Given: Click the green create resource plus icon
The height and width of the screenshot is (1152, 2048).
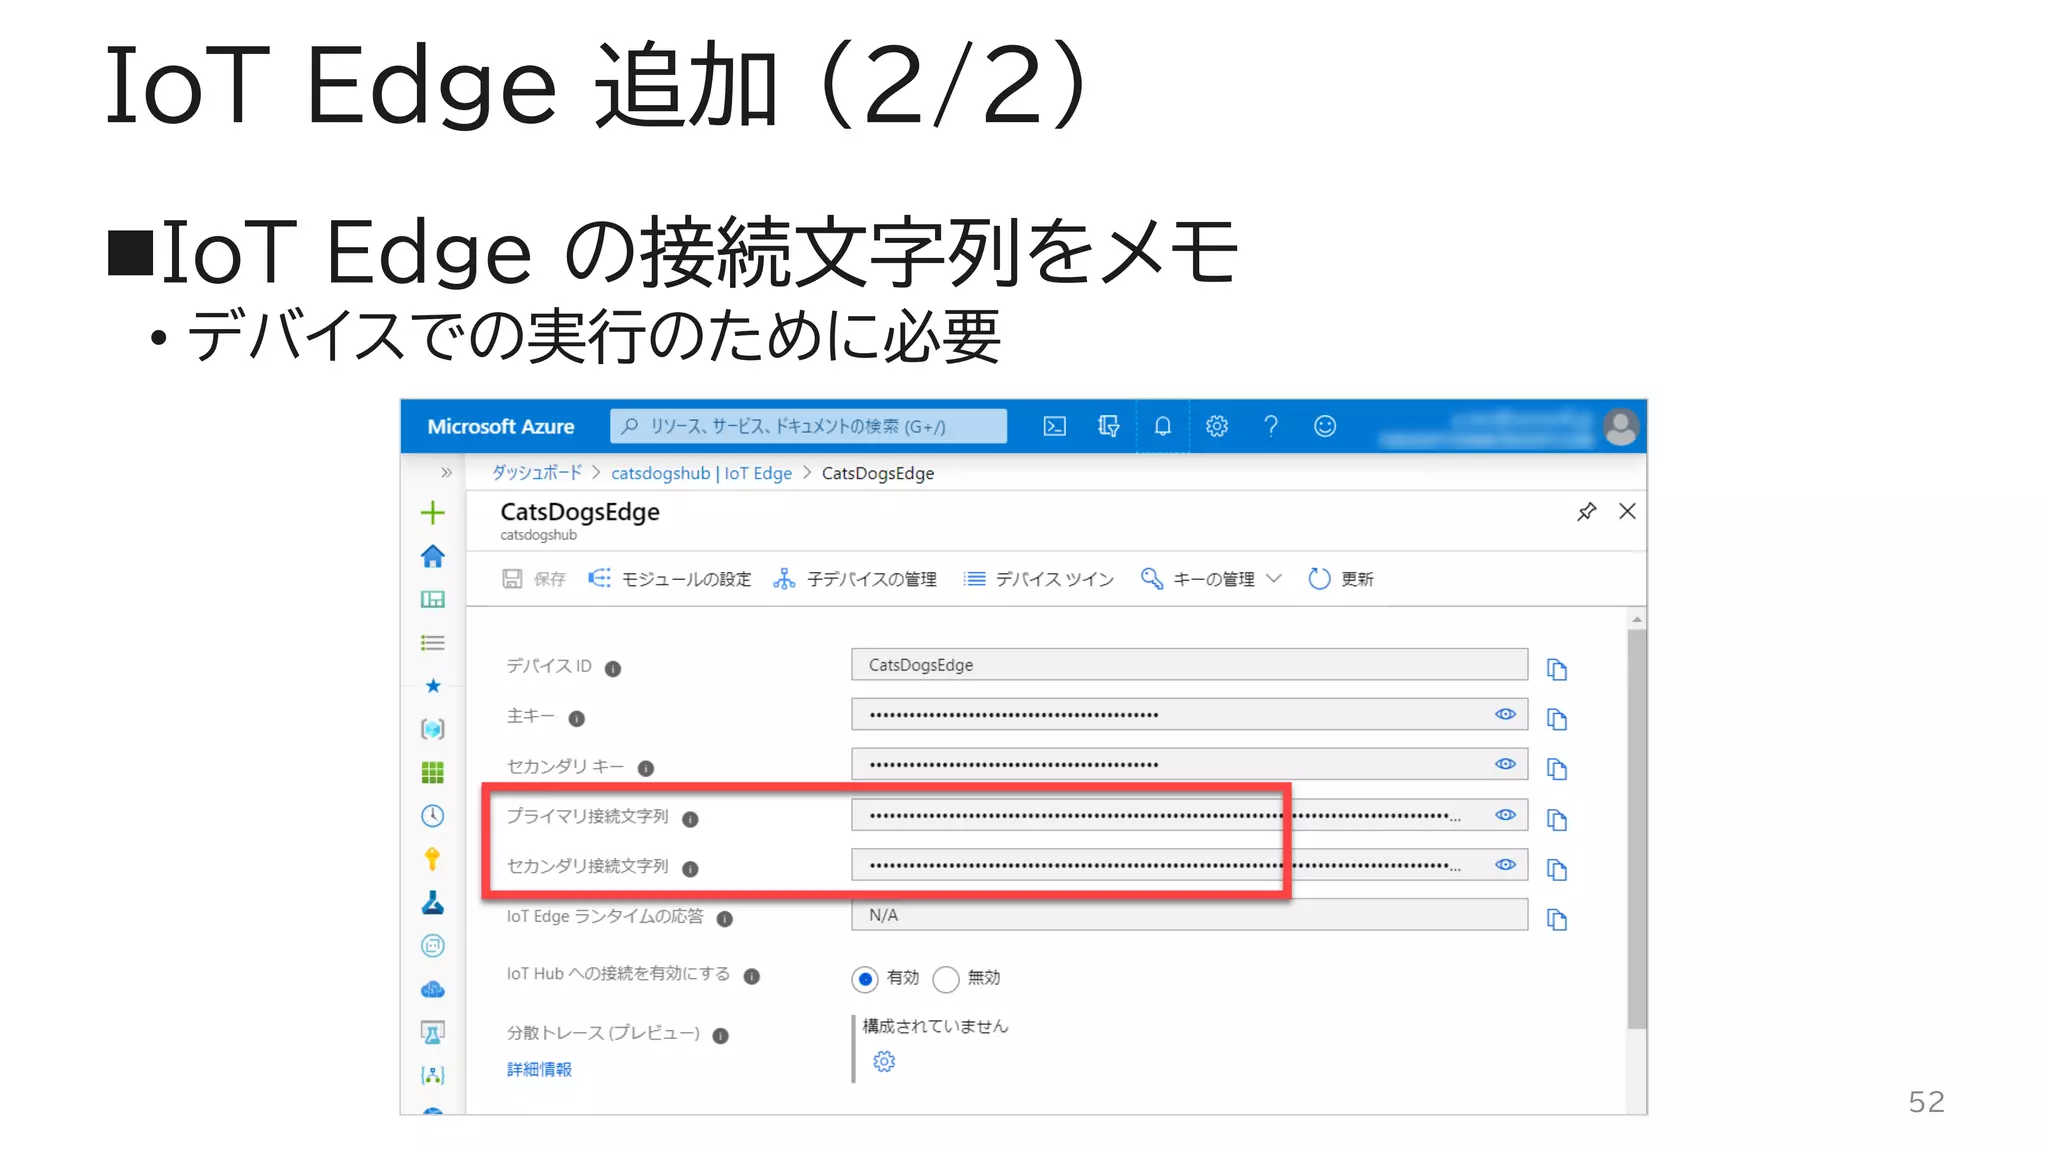Looking at the screenshot, I should click(x=433, y=513).
